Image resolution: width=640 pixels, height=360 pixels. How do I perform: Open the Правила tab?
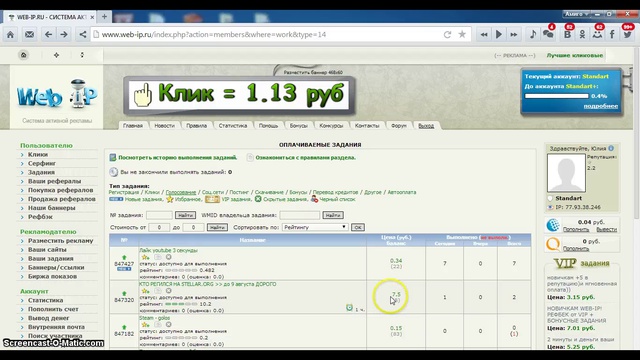[196, 126]
